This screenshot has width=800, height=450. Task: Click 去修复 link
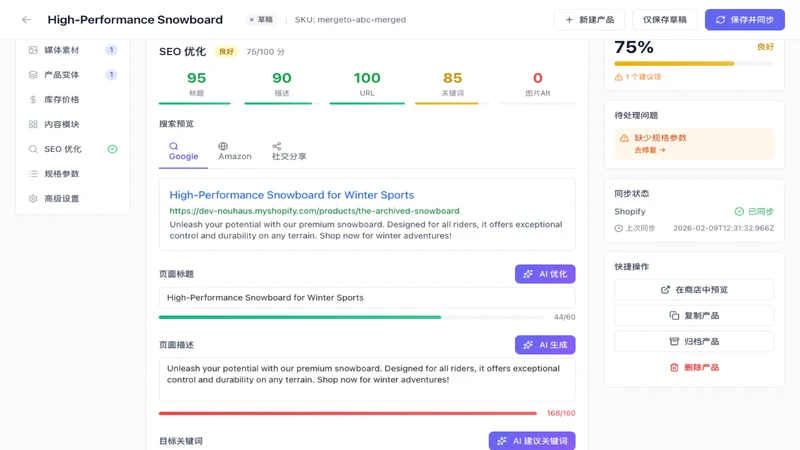tap(649, 150)
